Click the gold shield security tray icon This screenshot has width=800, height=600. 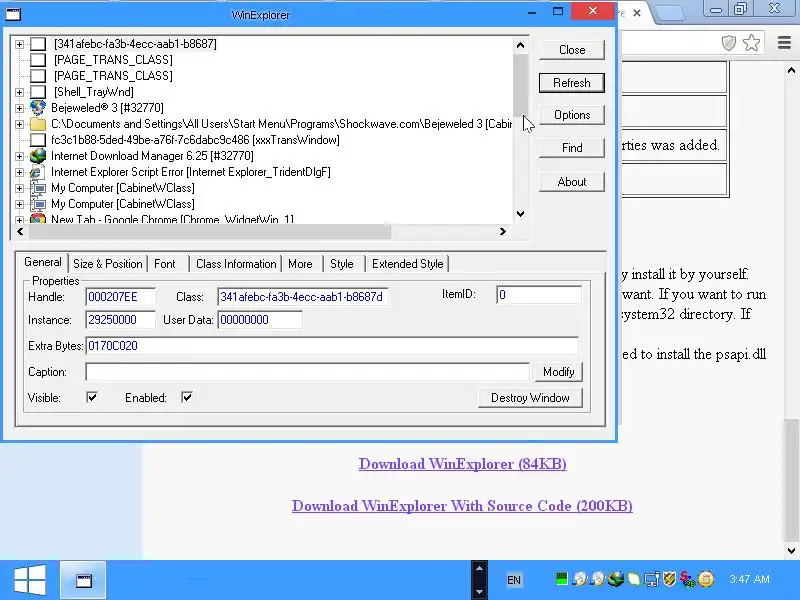point(669,579)
